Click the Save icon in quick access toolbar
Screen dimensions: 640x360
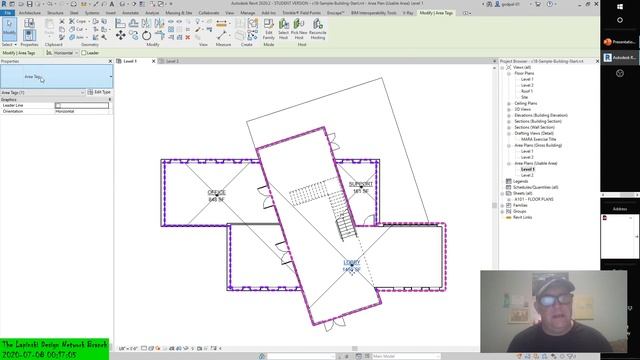[x=29, y=4]
